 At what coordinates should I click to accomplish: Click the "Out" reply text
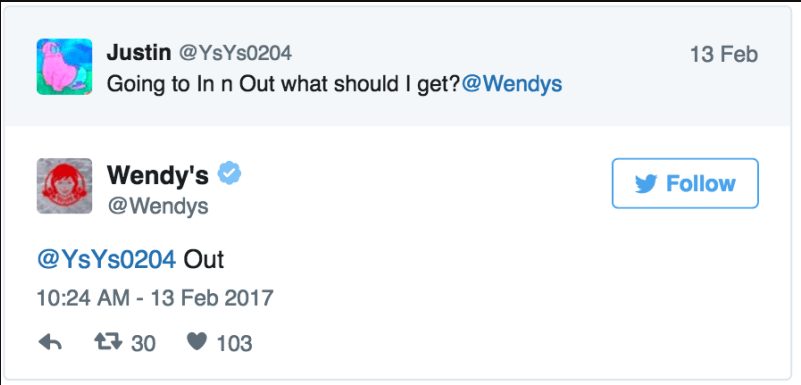[204, 259]
